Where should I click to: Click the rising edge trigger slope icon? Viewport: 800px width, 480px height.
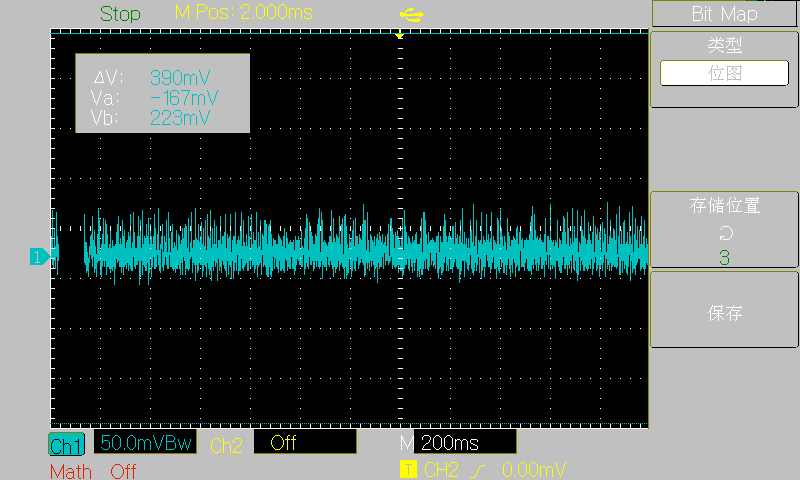point(478,470)
